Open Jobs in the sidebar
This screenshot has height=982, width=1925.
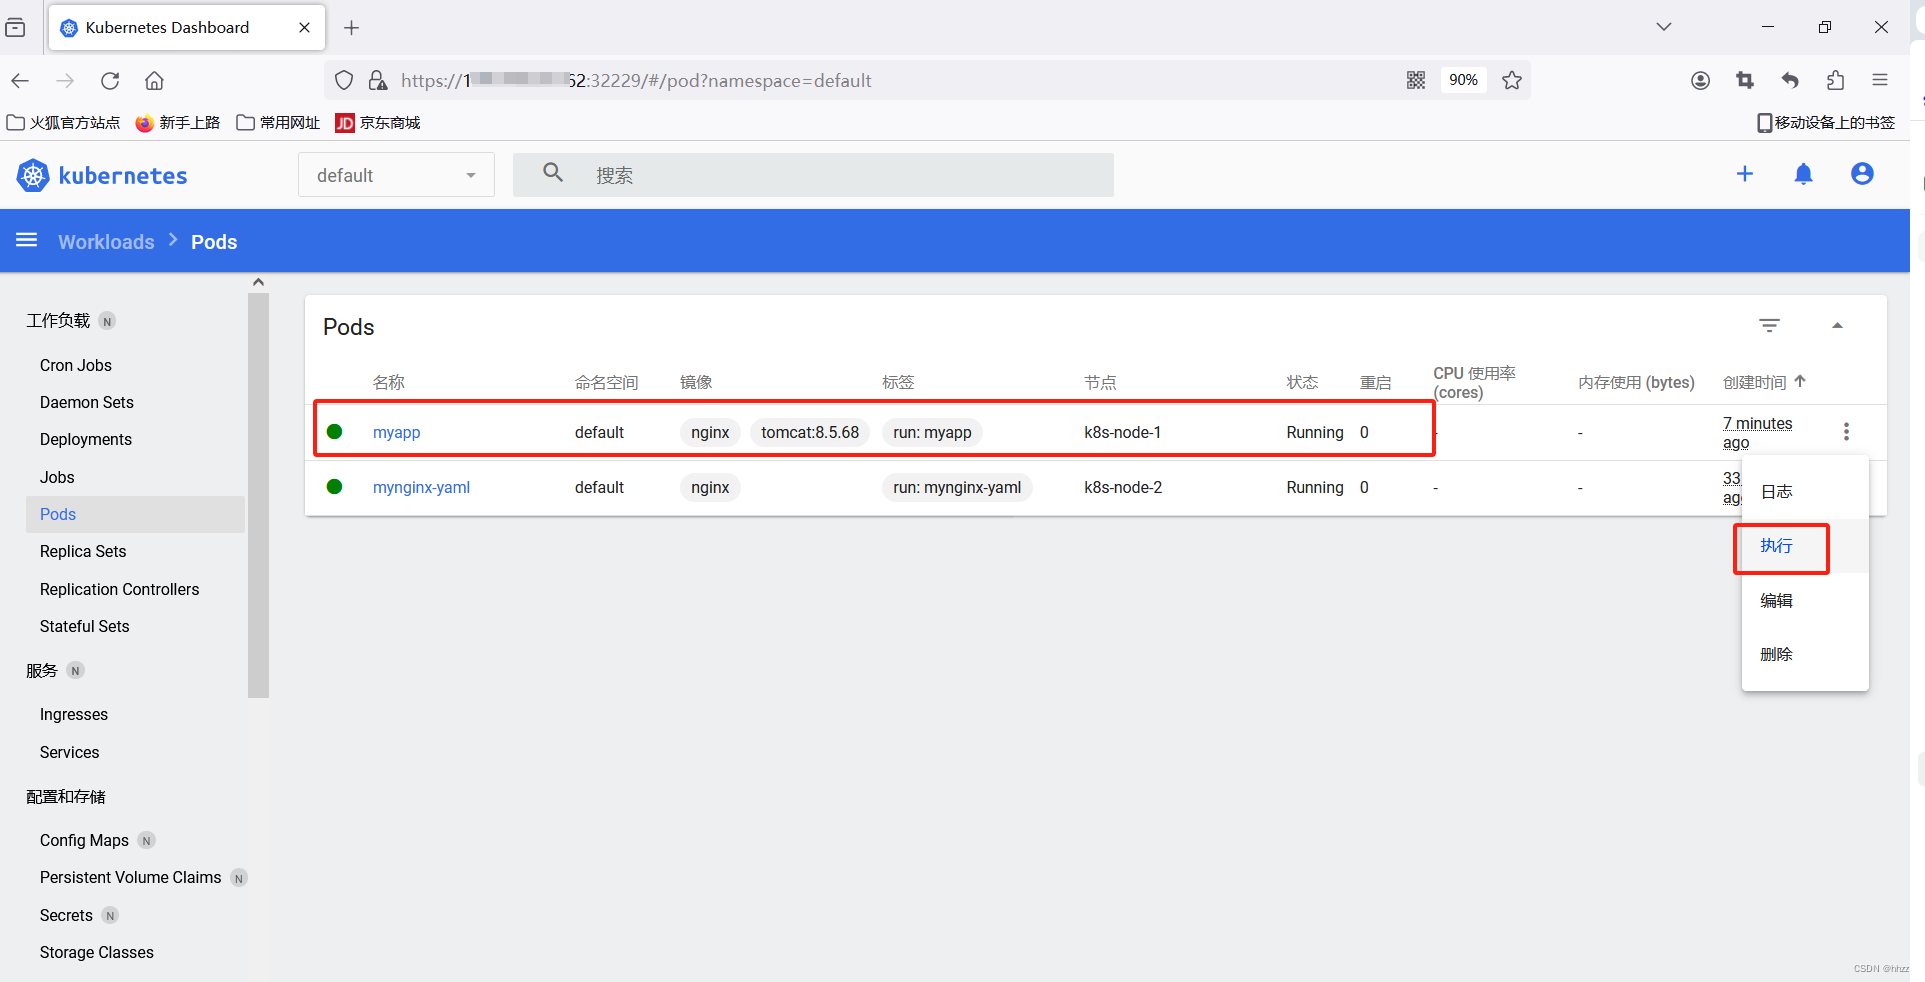57,477
